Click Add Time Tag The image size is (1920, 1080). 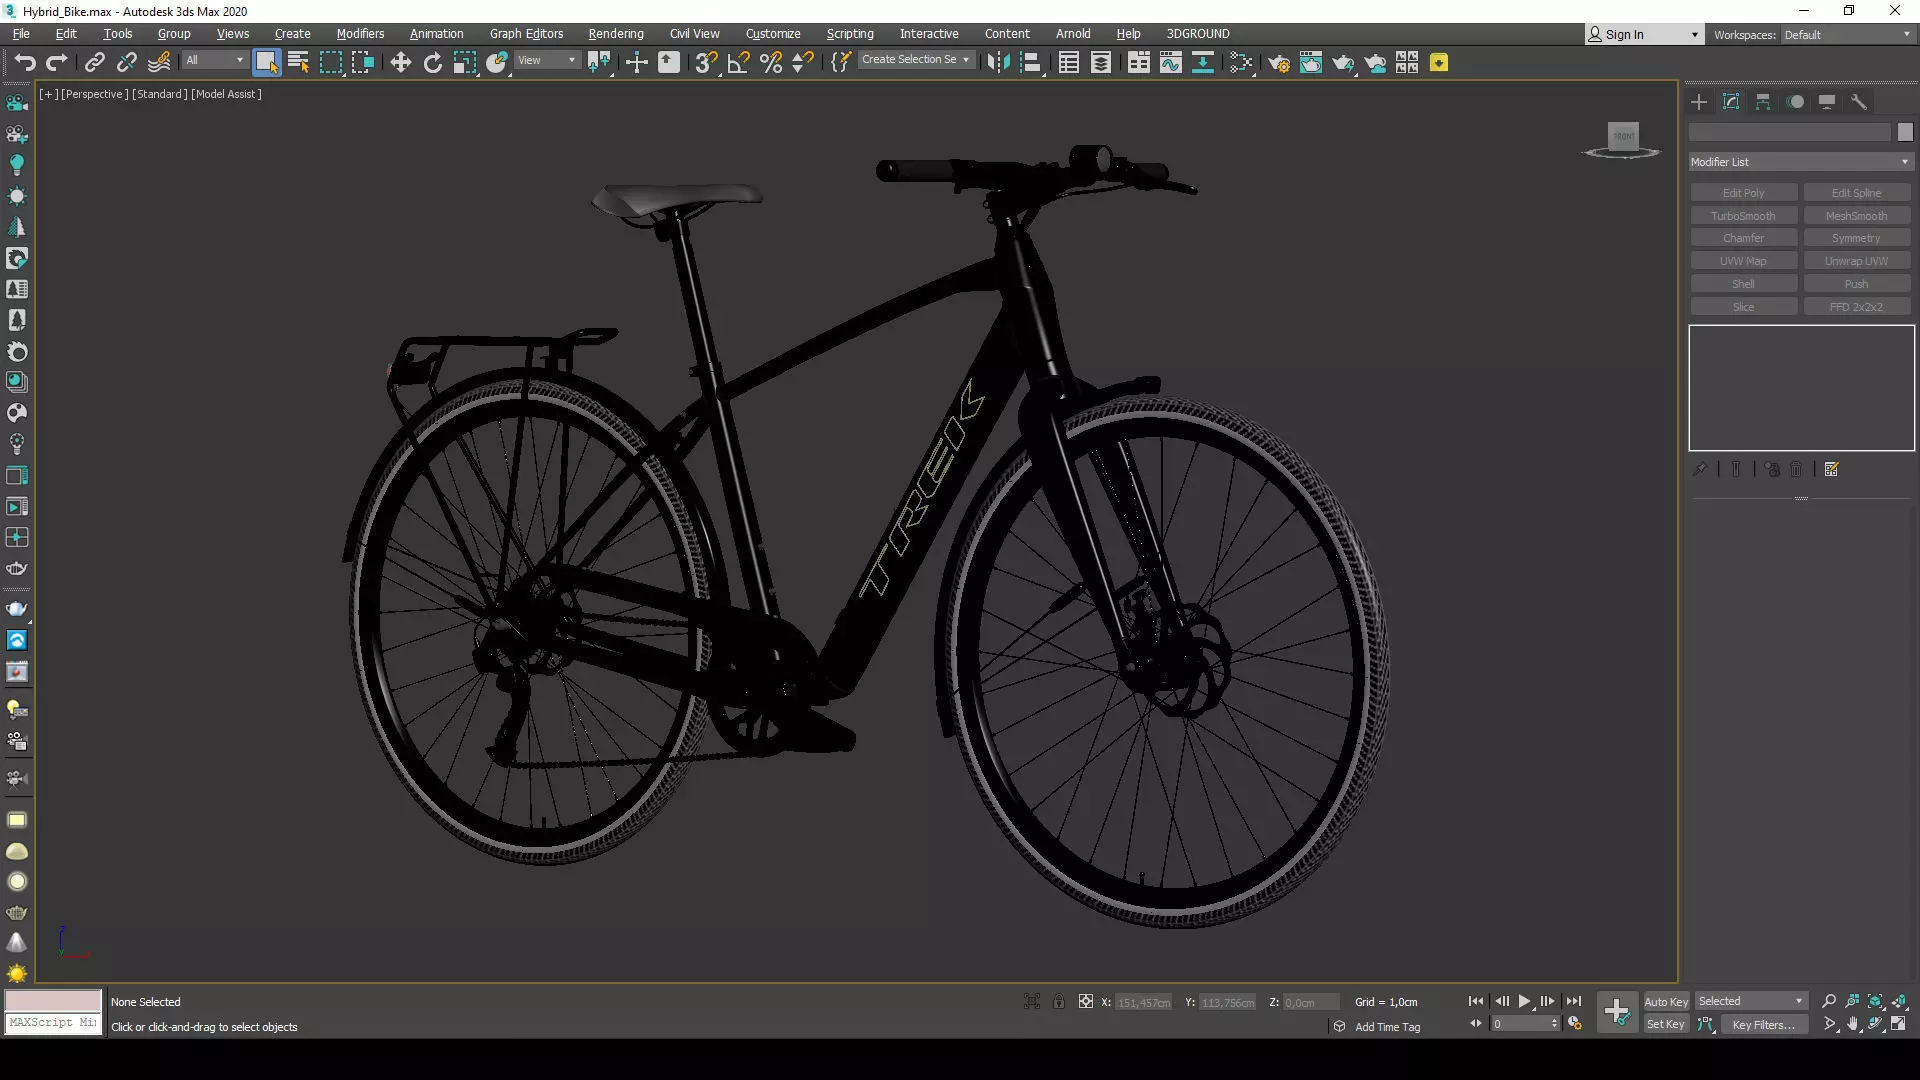point(1387,1027)
